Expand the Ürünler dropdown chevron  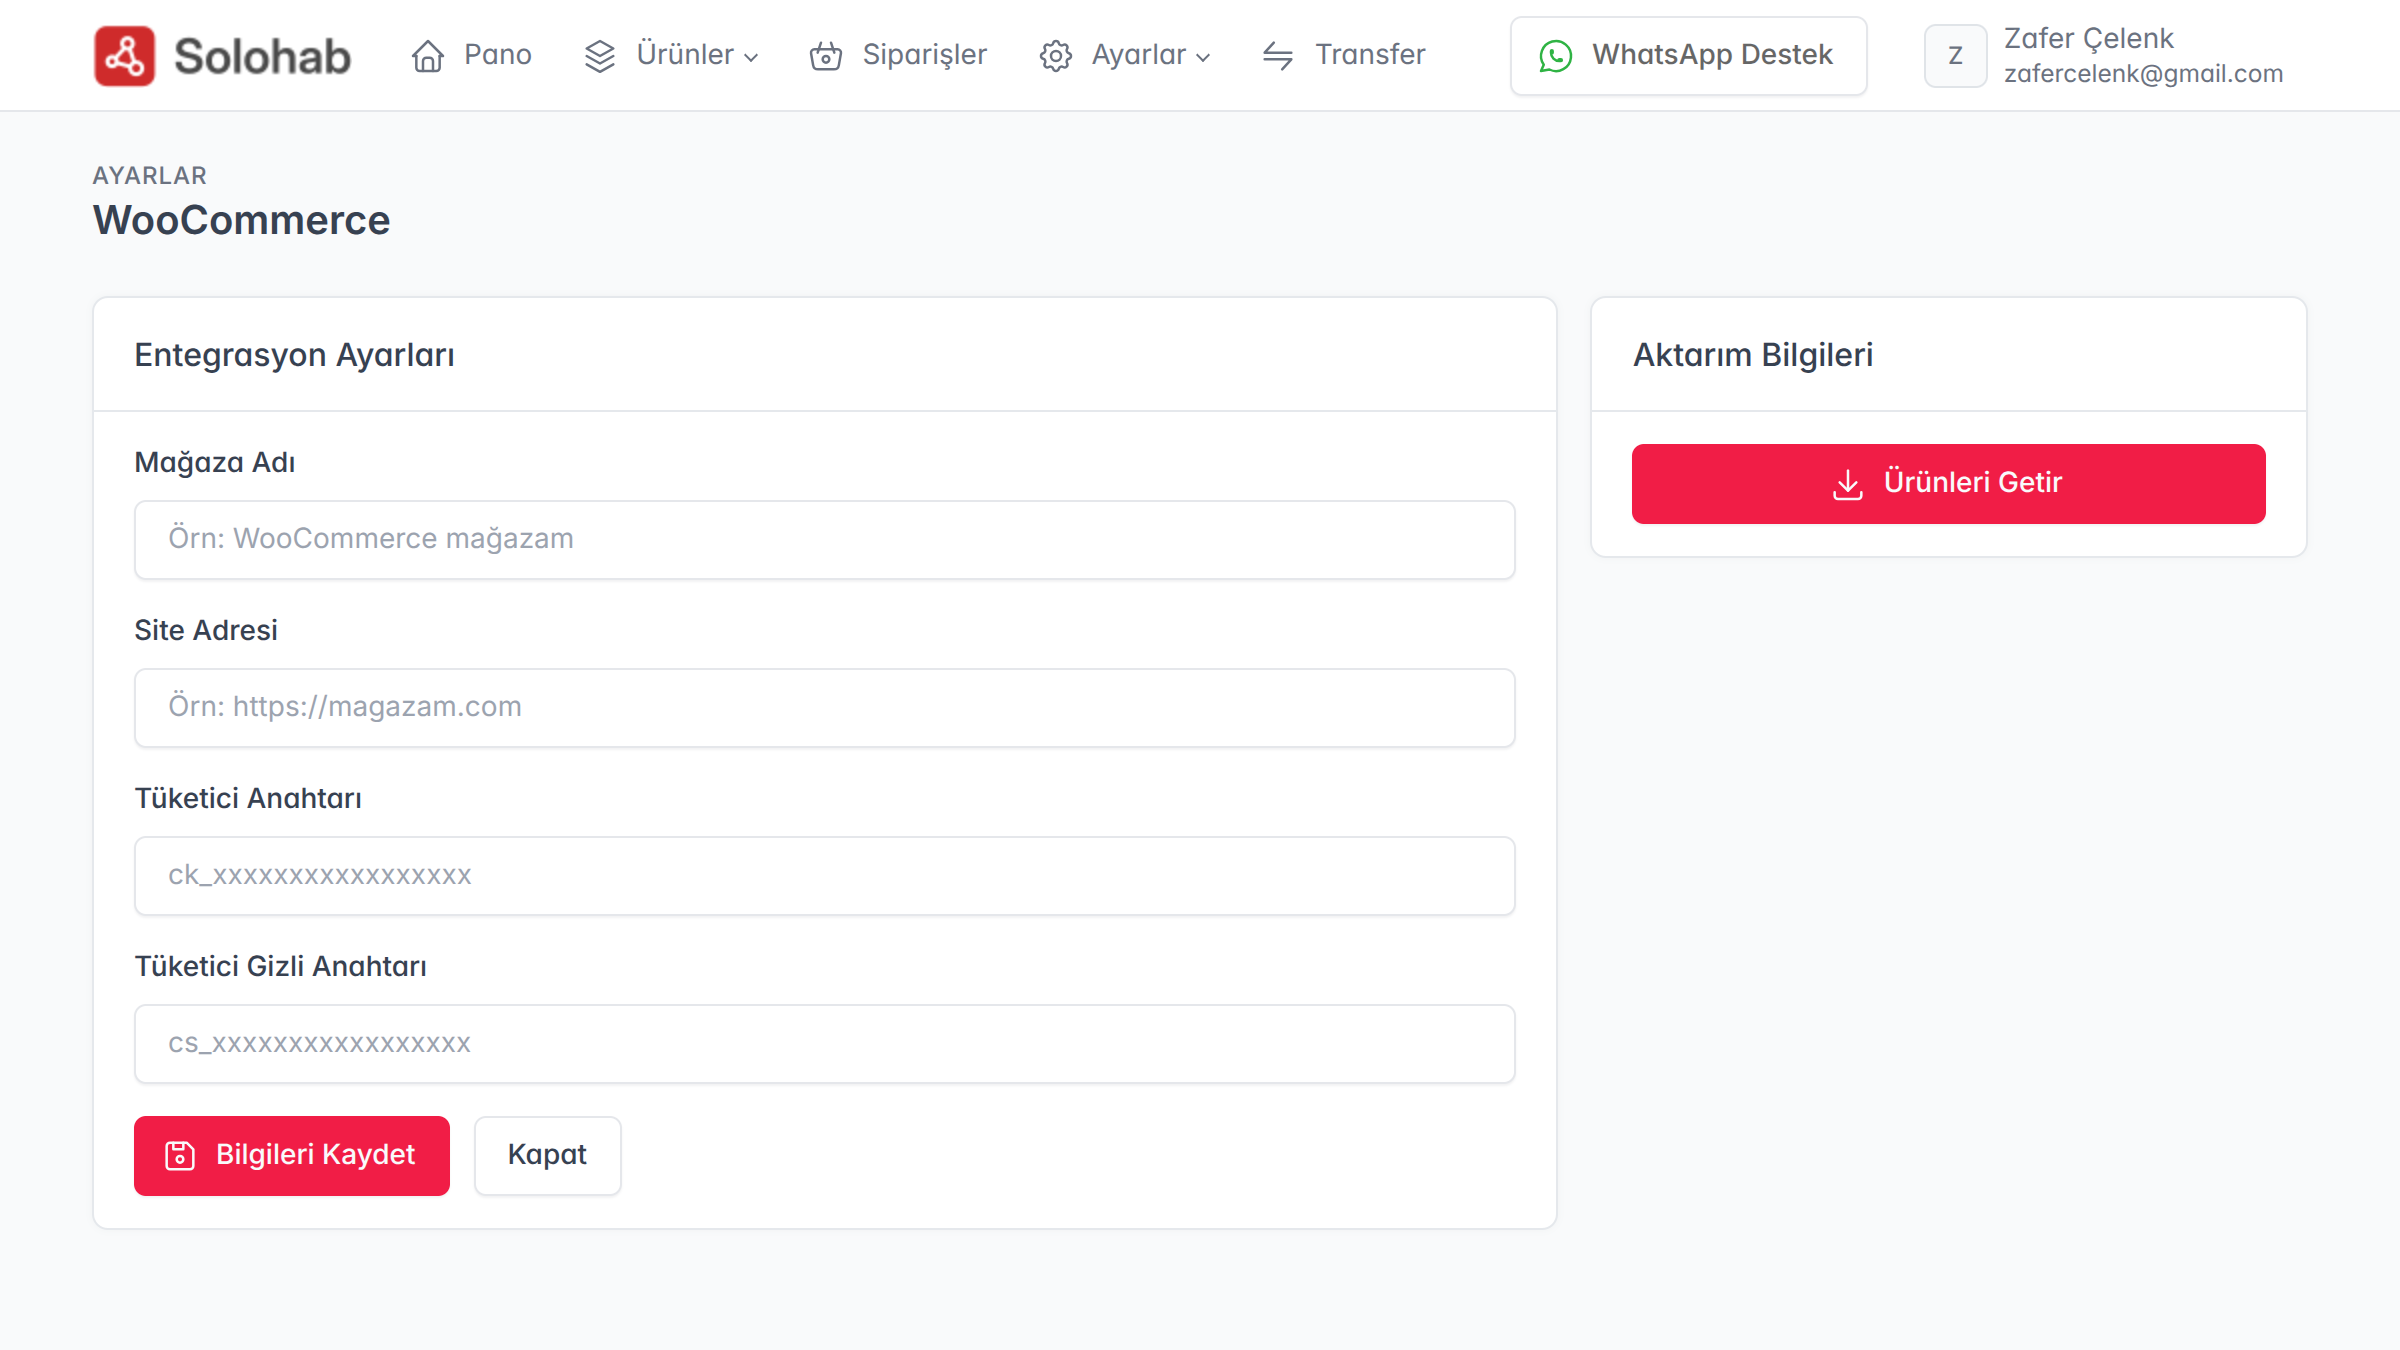pyautogui.click(x=751, y=58)
